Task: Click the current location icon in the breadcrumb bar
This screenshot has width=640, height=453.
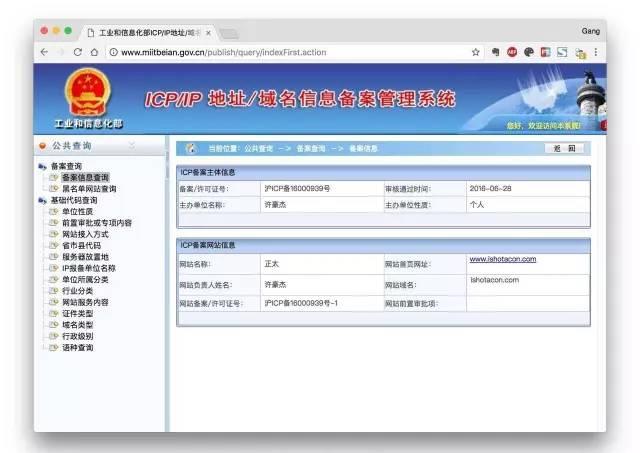Action: tap(192, 148)
